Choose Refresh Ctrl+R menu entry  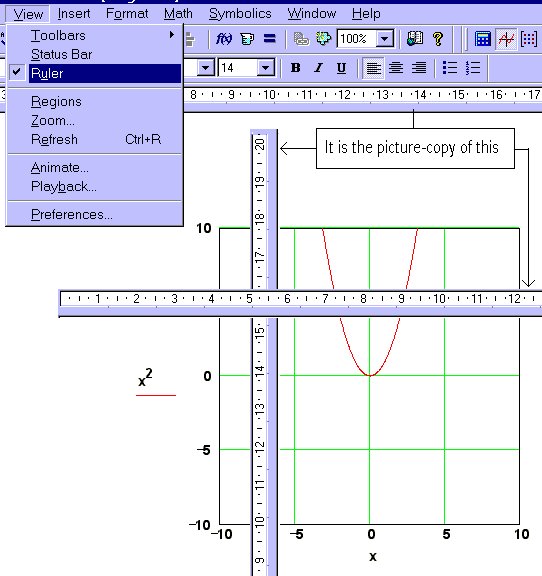point(95,140)
